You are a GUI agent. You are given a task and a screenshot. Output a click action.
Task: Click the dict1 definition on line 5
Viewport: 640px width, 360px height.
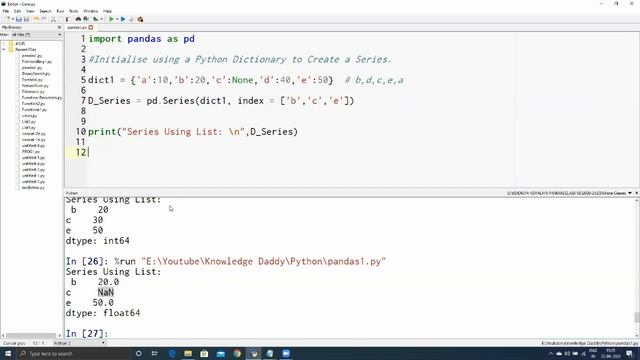click(211, 80)
